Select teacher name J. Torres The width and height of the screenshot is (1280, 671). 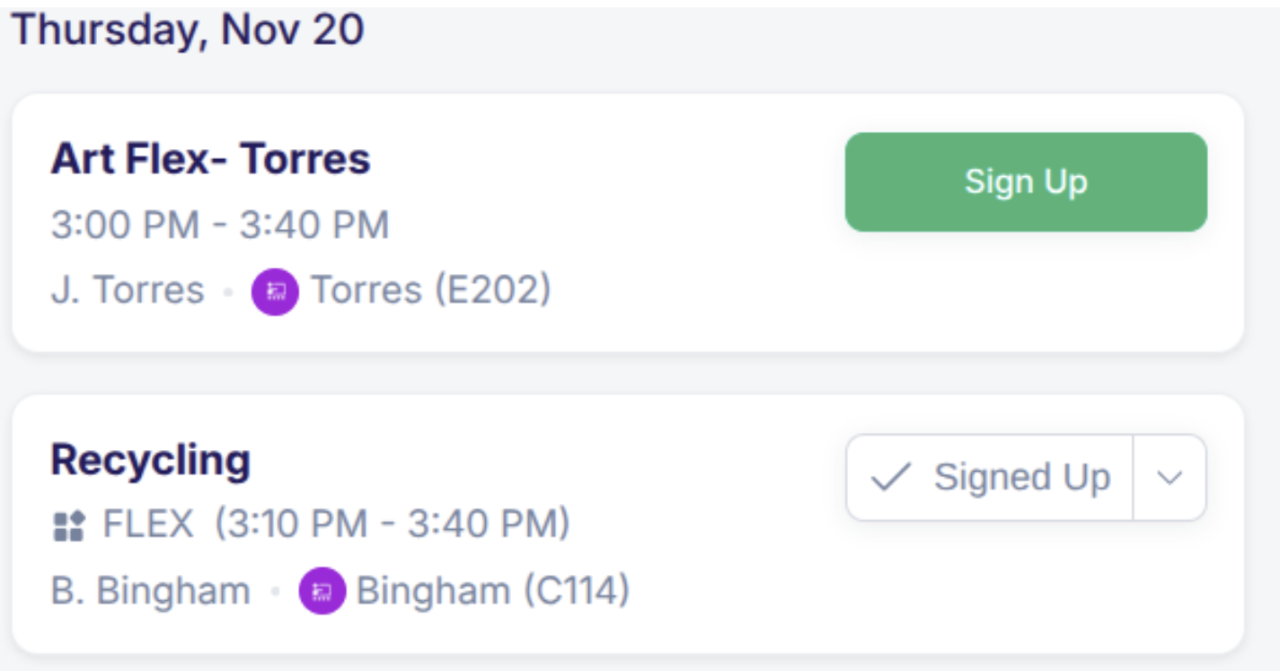[127, 291]
